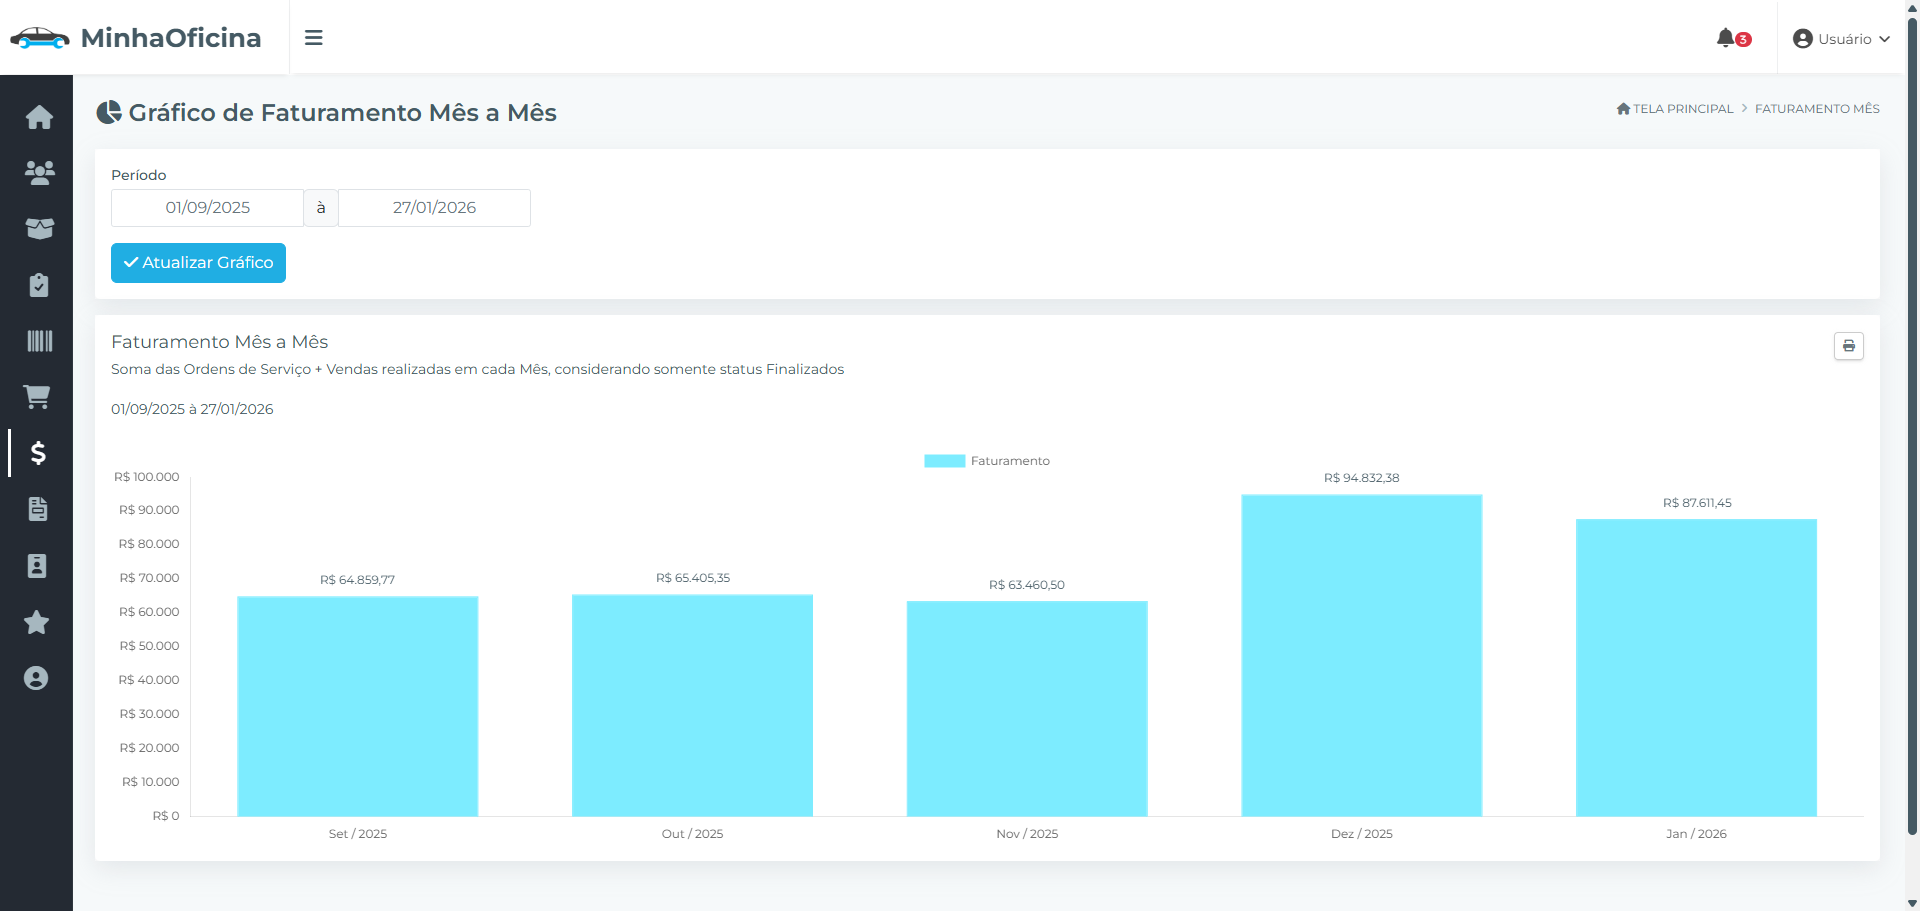Open the customers group icon in sidebar

click(39, 173)
